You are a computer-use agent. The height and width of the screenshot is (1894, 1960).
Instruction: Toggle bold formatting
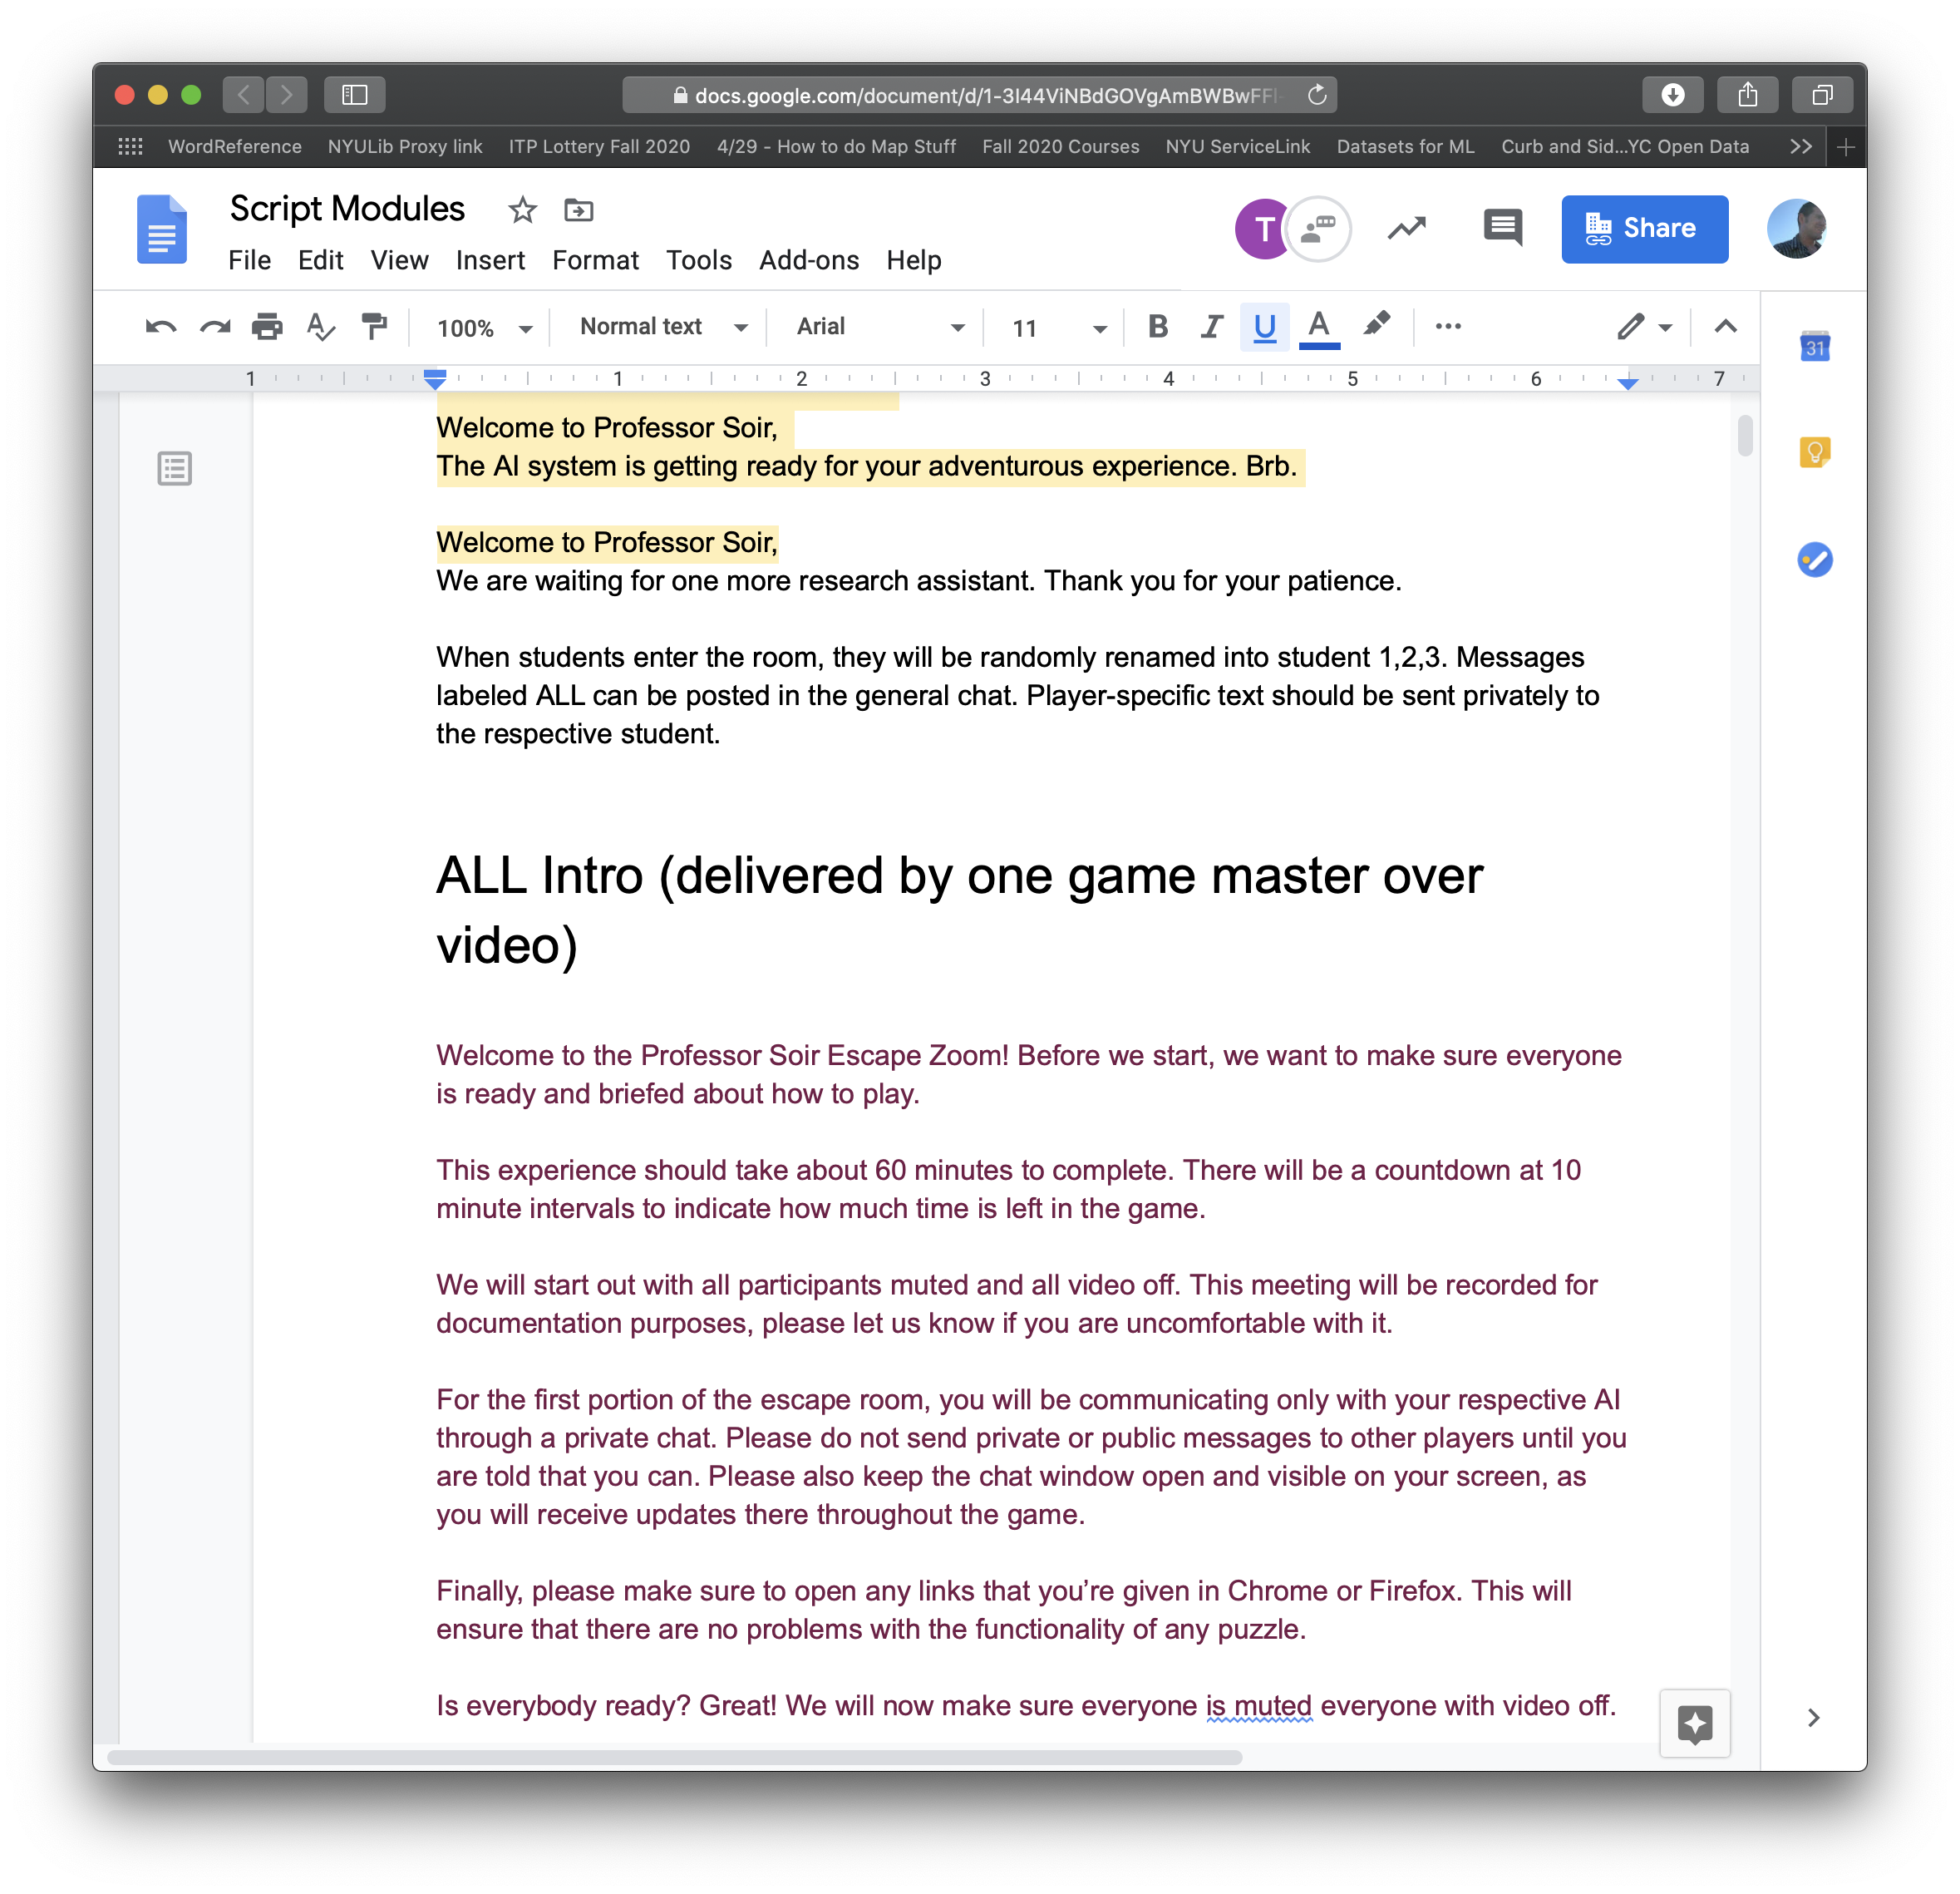tap(1158, 327)
